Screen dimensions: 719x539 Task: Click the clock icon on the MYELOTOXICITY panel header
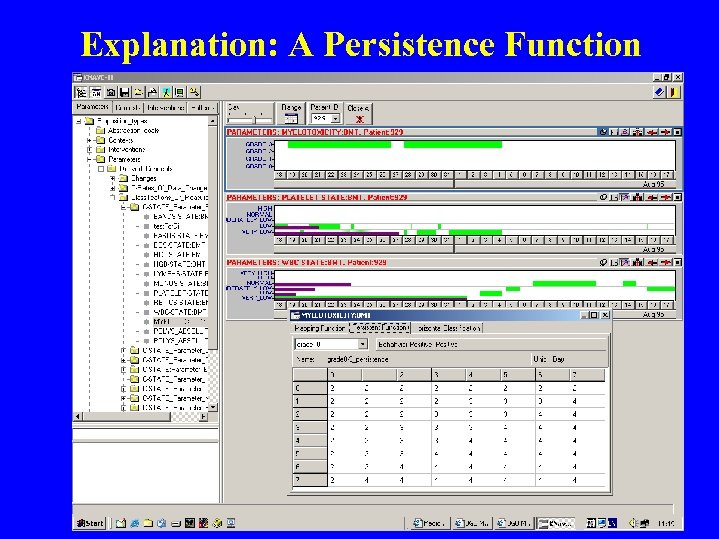[x=603, y=132]
